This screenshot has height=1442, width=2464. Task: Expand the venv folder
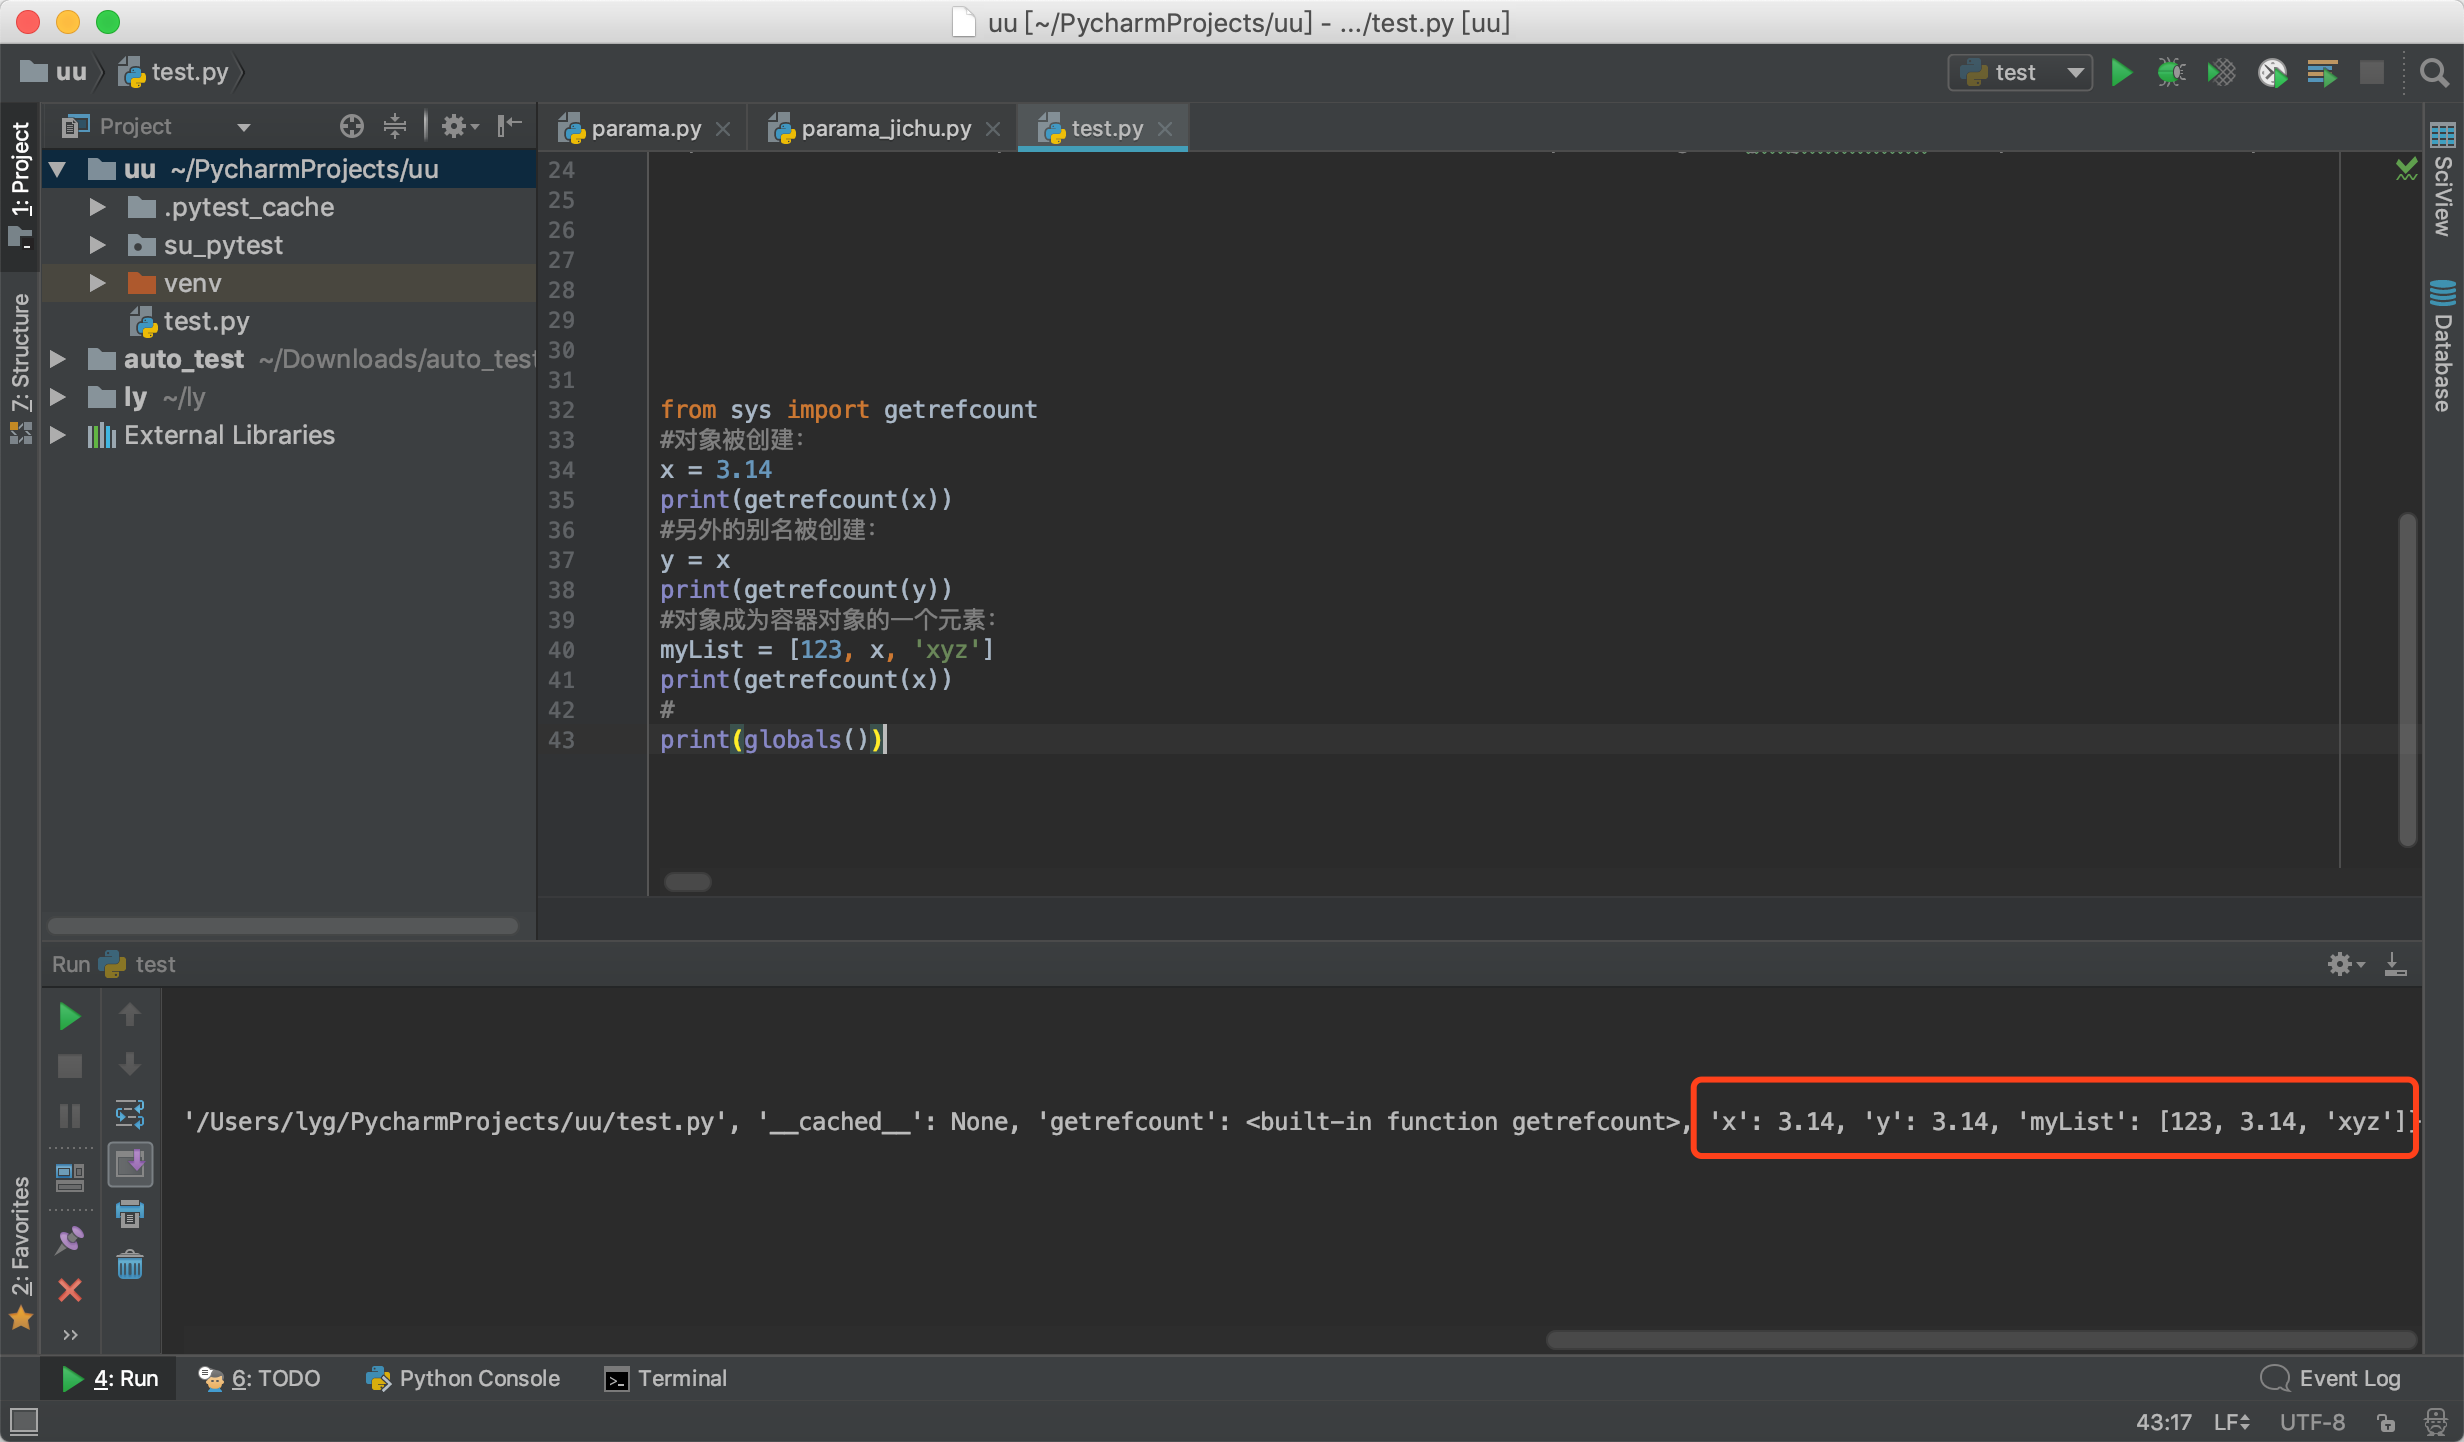point(97,283)
